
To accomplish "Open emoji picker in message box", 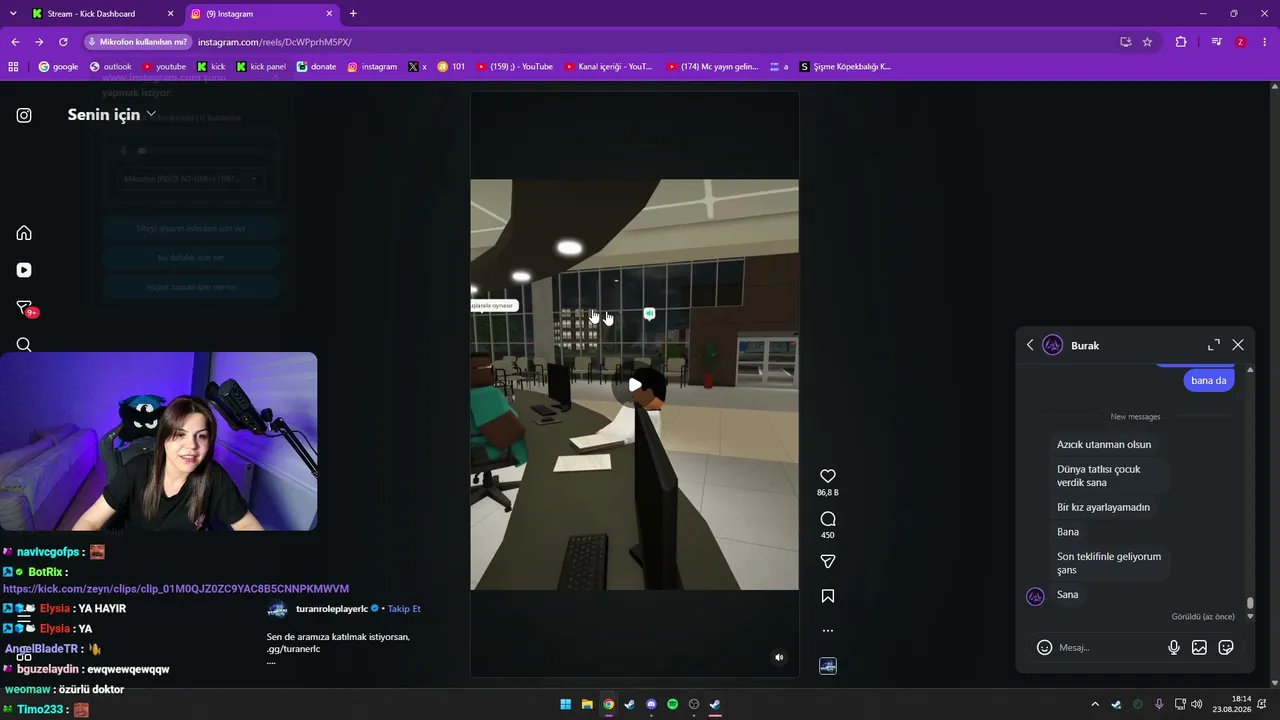I will click(1044, 647).
